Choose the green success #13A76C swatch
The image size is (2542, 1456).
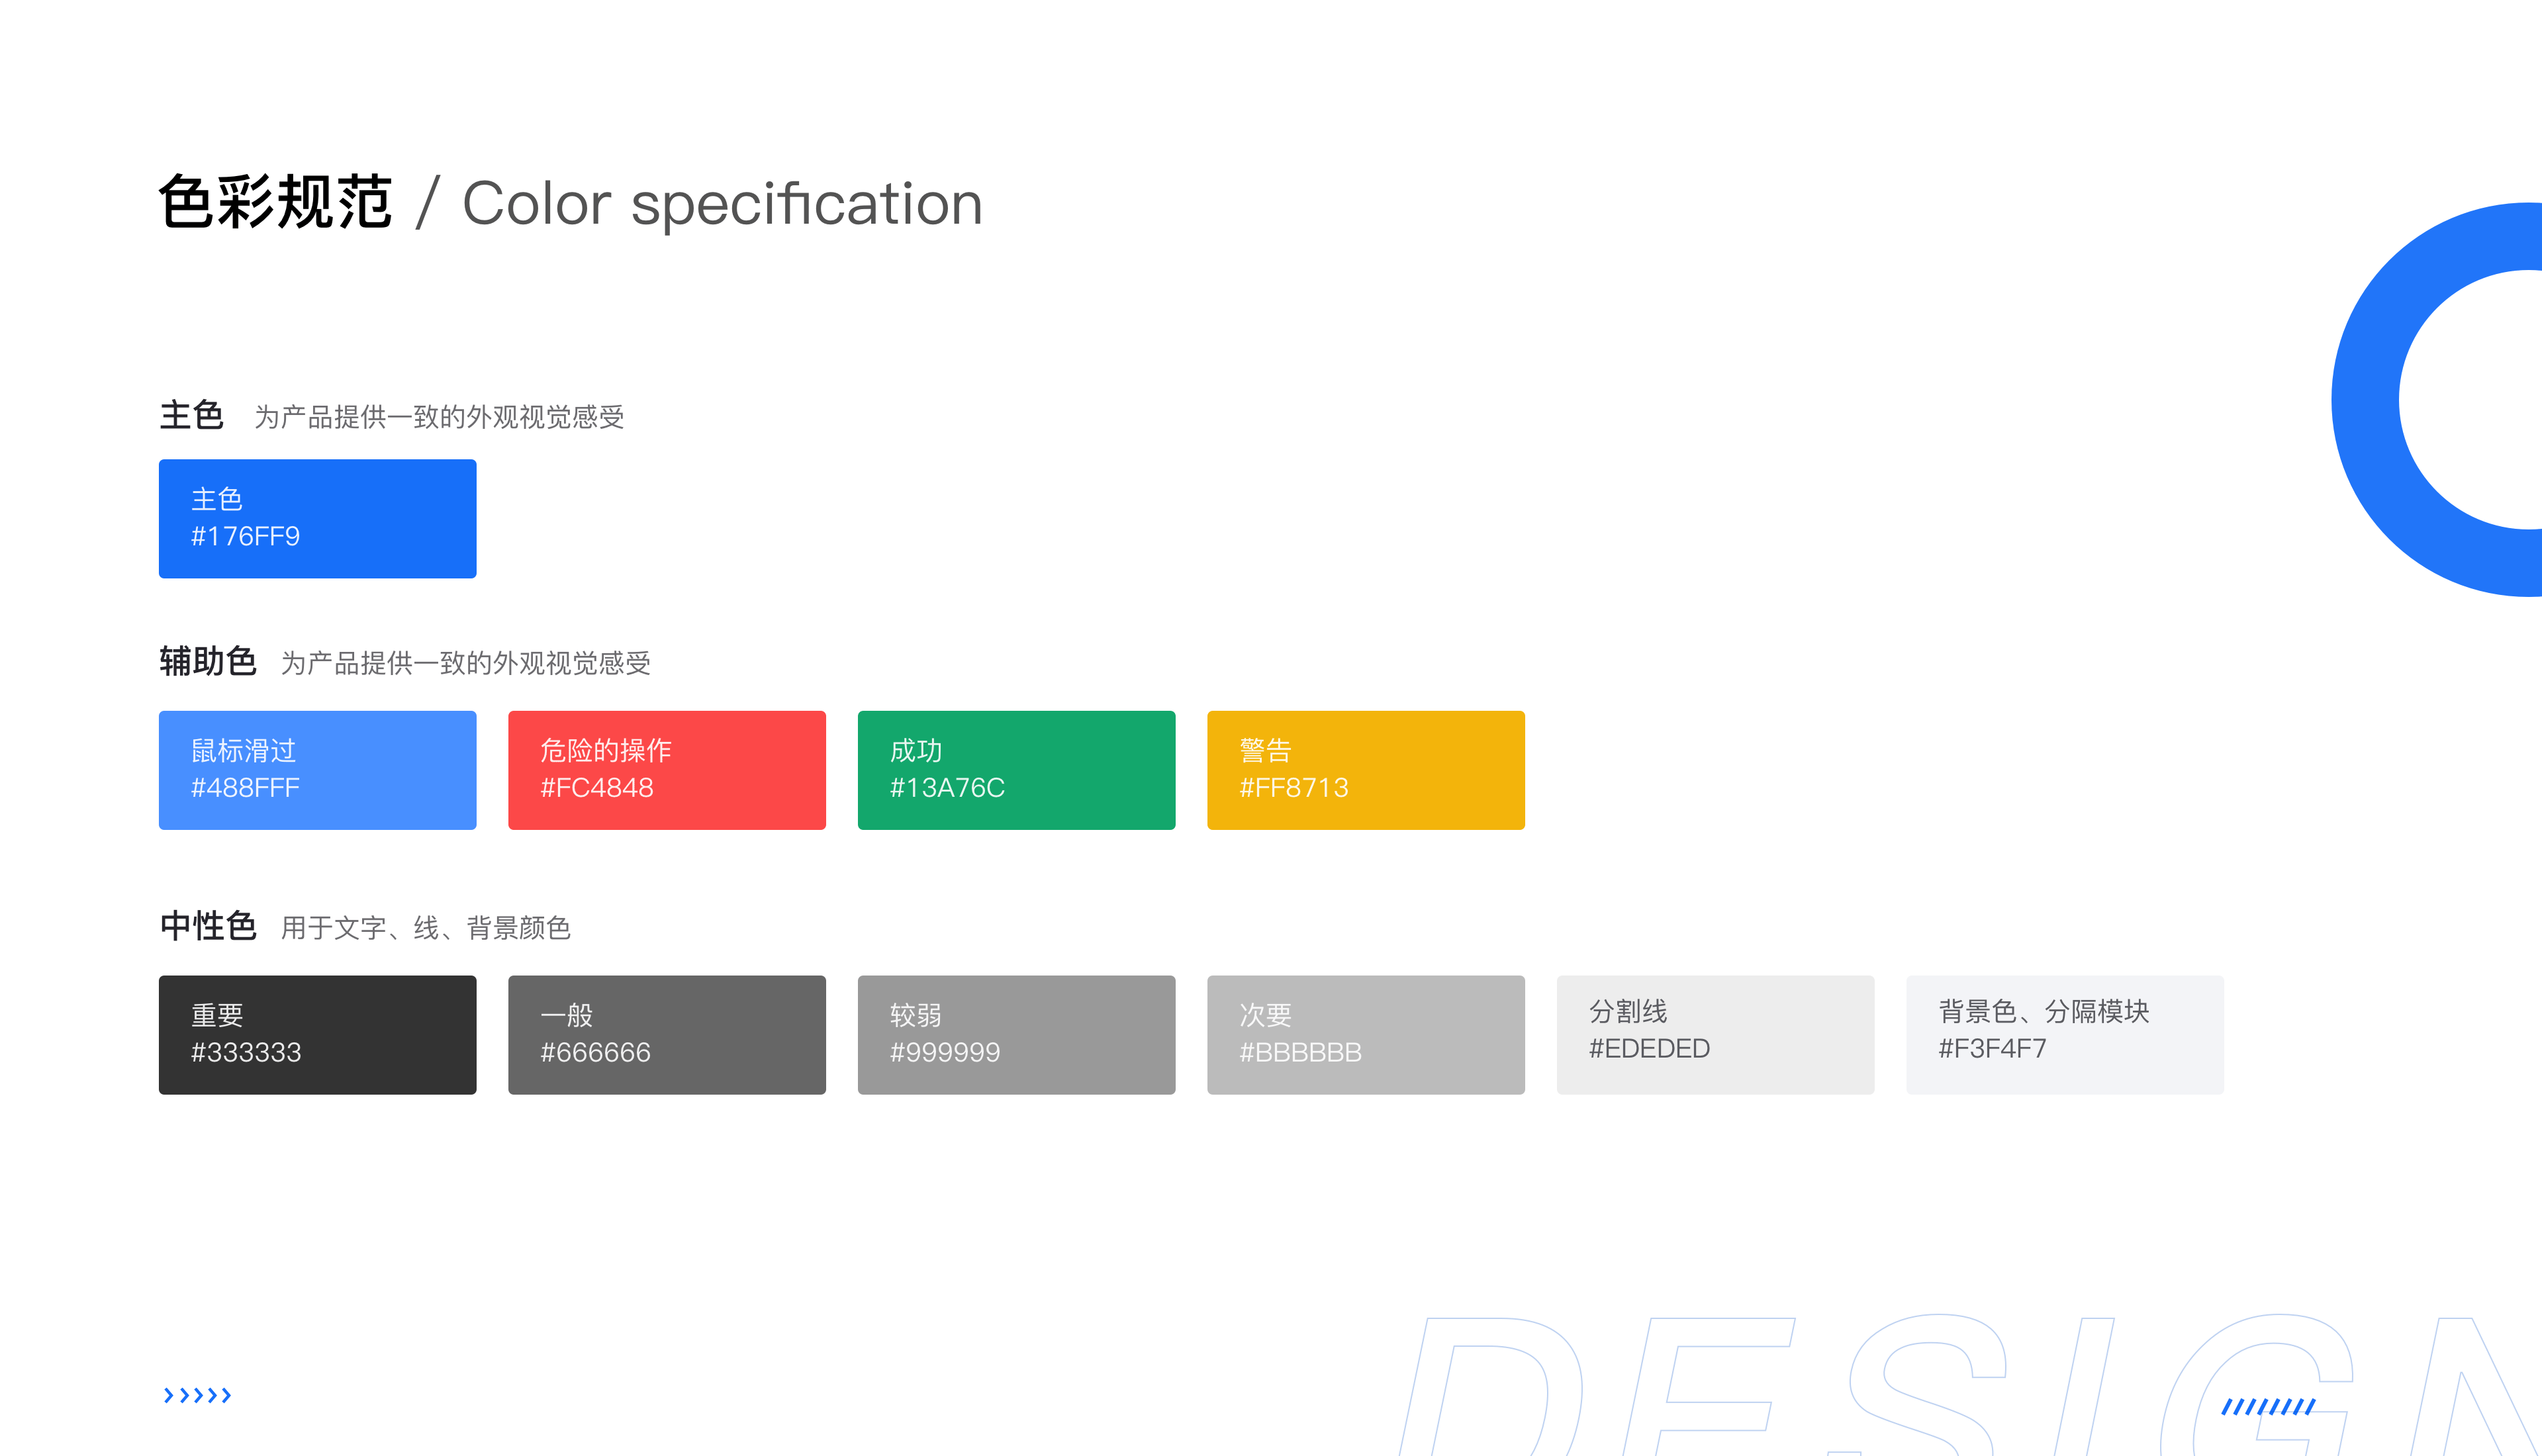[x=1016, y=770]
